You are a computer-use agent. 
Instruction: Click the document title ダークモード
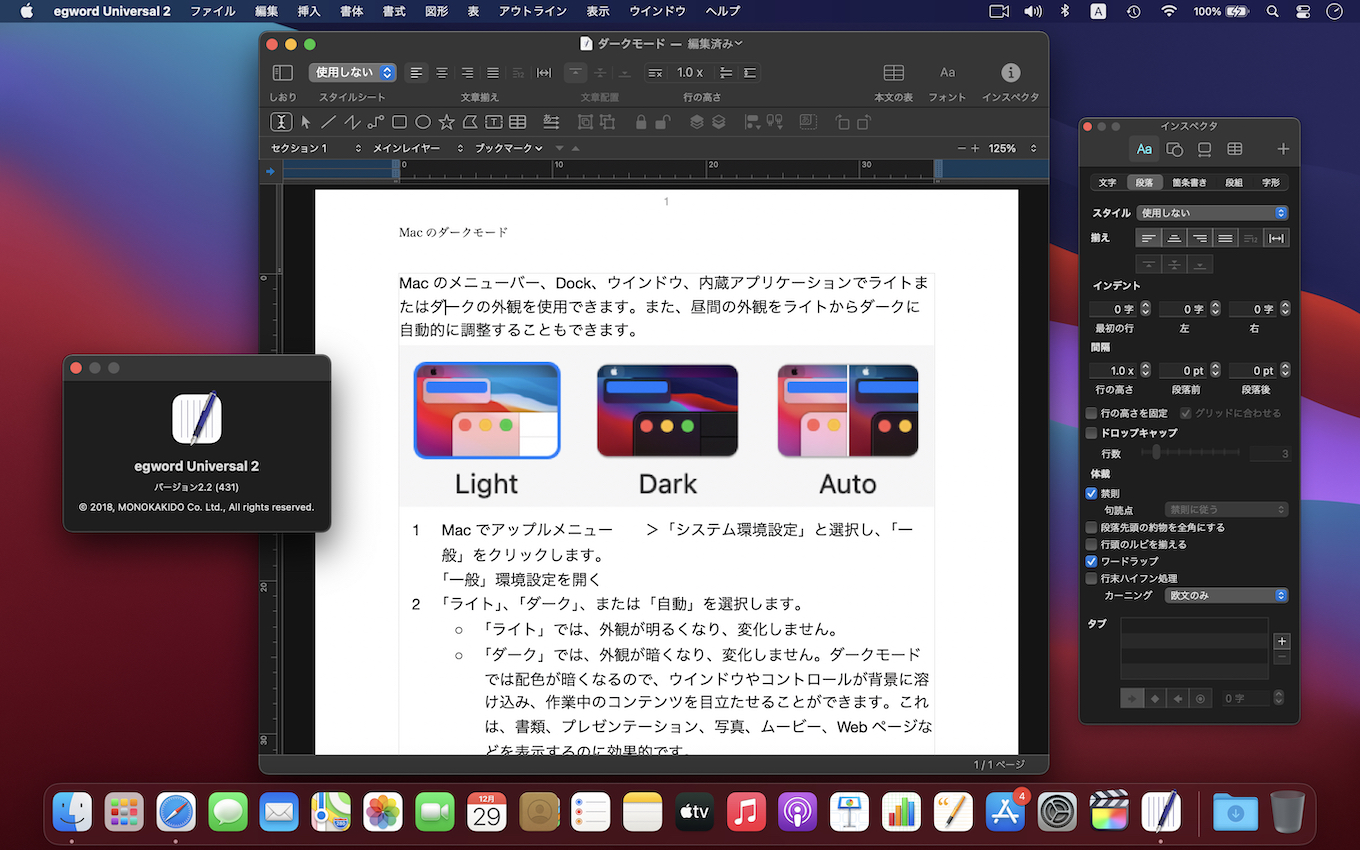click(630, 44)
